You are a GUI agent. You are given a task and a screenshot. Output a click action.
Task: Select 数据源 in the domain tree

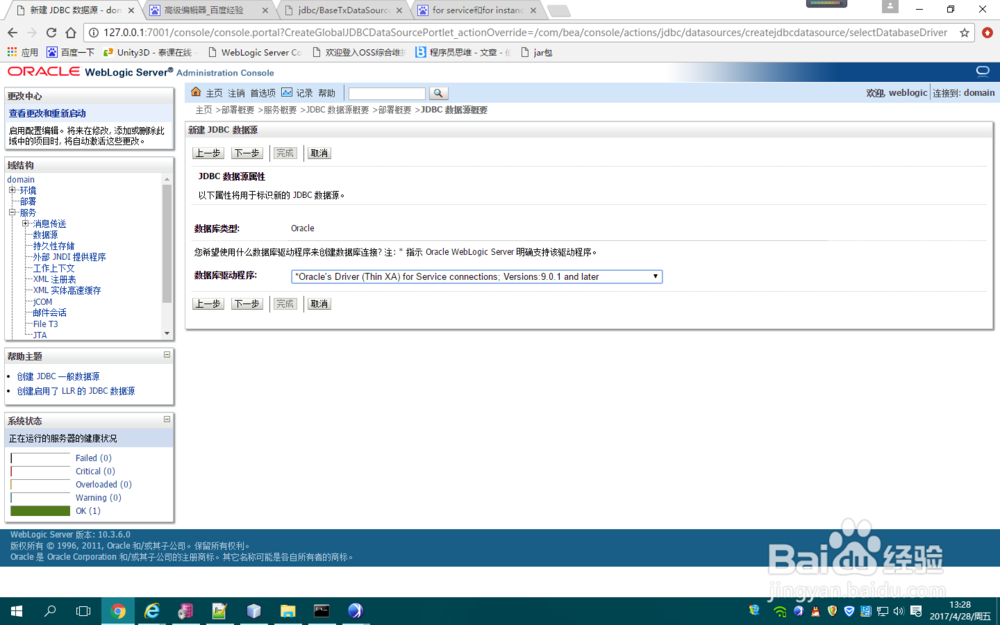pos(45,235)
